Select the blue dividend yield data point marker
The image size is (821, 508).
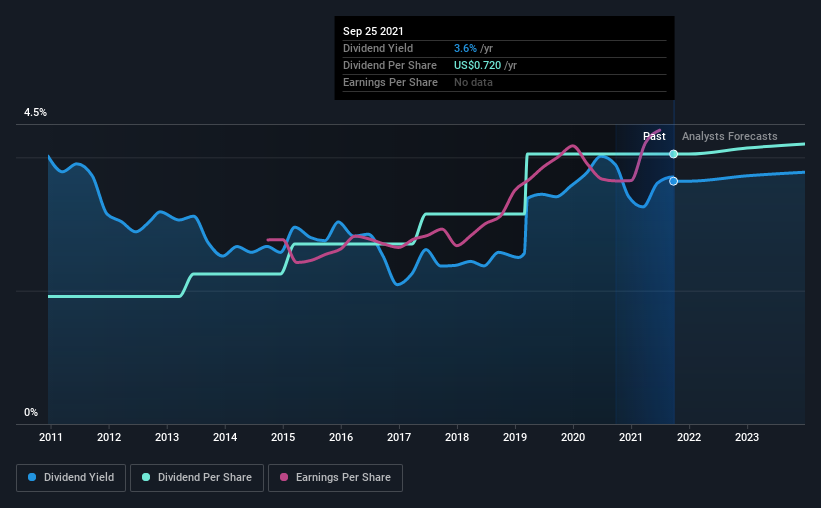pos(674,181)
